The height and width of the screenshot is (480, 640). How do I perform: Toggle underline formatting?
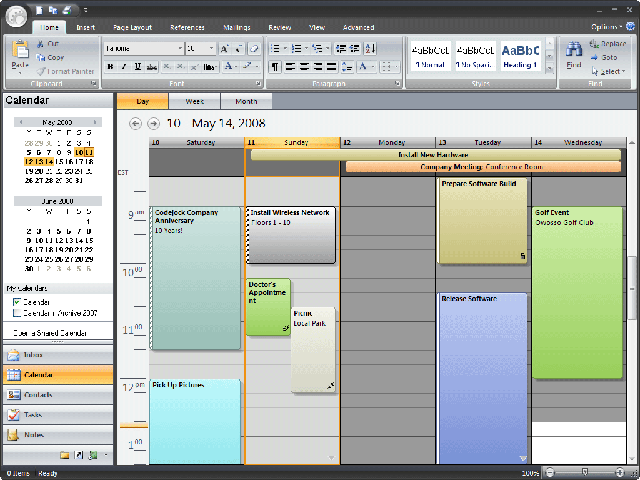[138, 67]
